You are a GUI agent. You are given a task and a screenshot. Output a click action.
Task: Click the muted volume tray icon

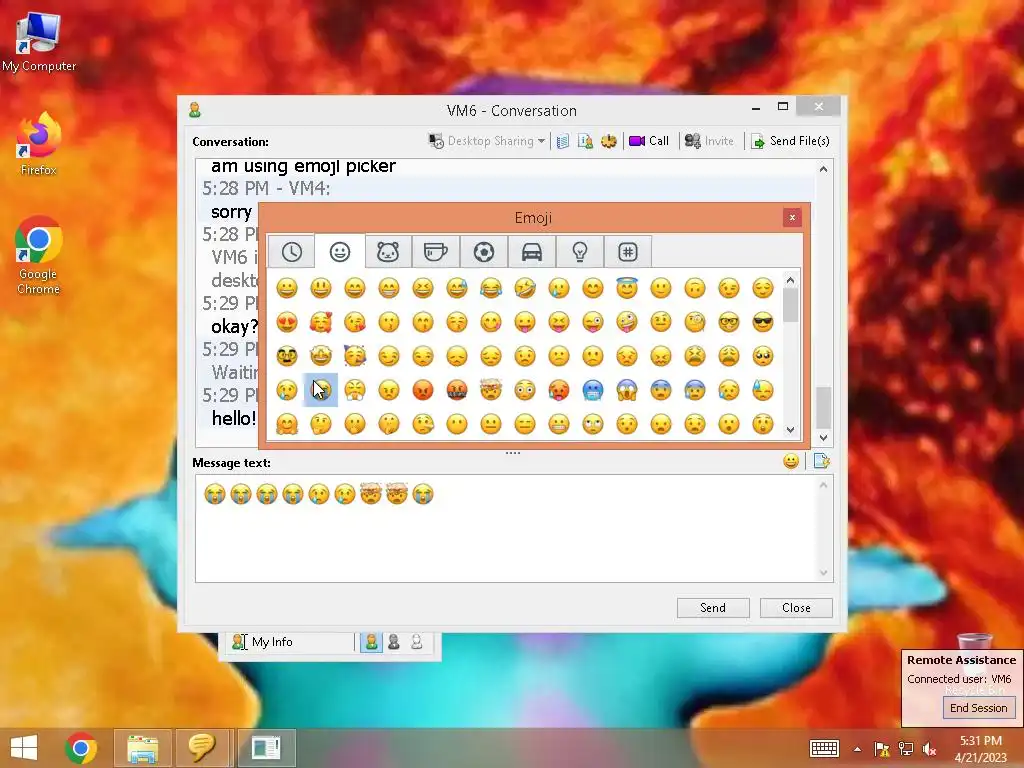pyautogui.click(x=929, y=749)
